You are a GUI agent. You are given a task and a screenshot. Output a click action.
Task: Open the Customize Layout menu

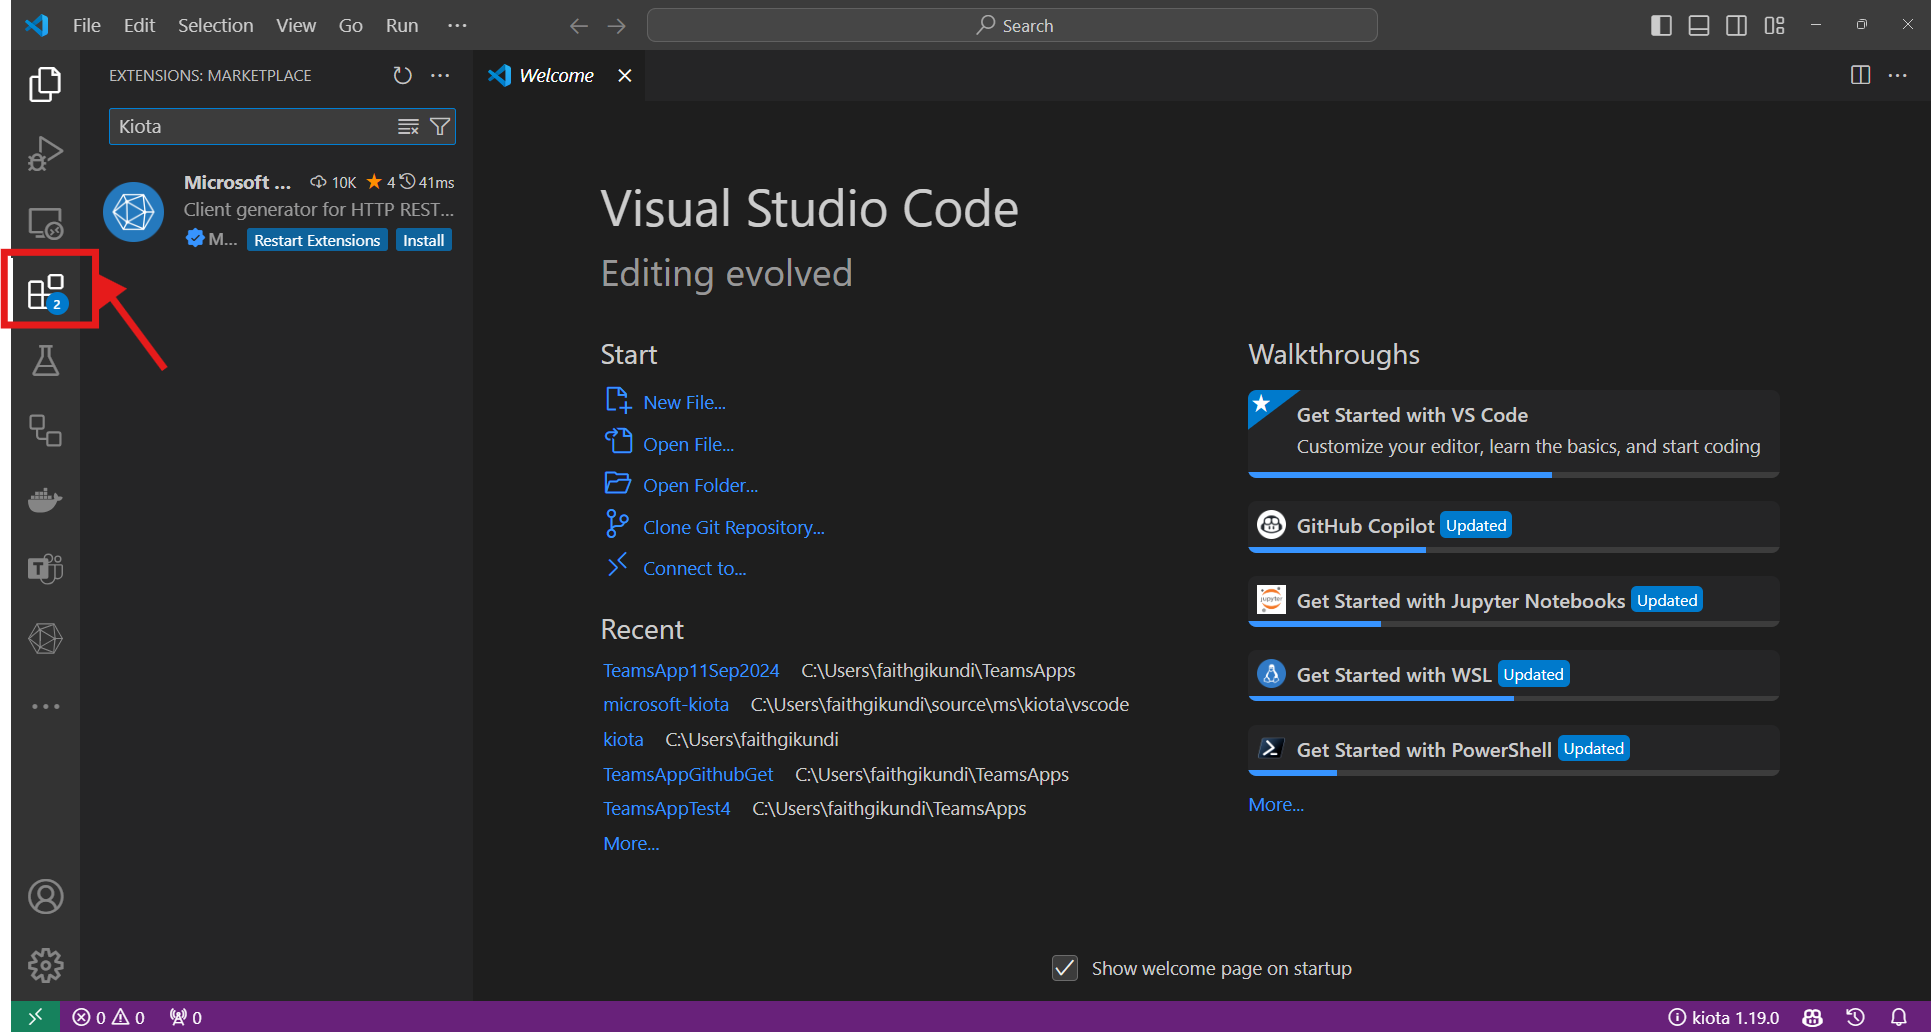(x=1775, y=26)
